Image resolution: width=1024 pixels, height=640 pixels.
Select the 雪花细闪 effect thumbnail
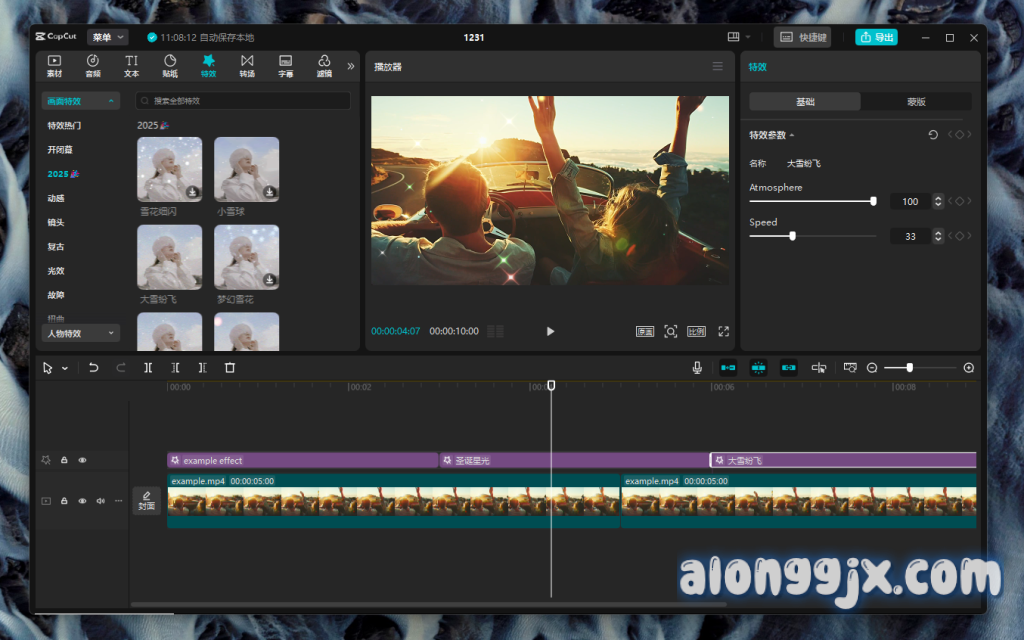(169, 170)
